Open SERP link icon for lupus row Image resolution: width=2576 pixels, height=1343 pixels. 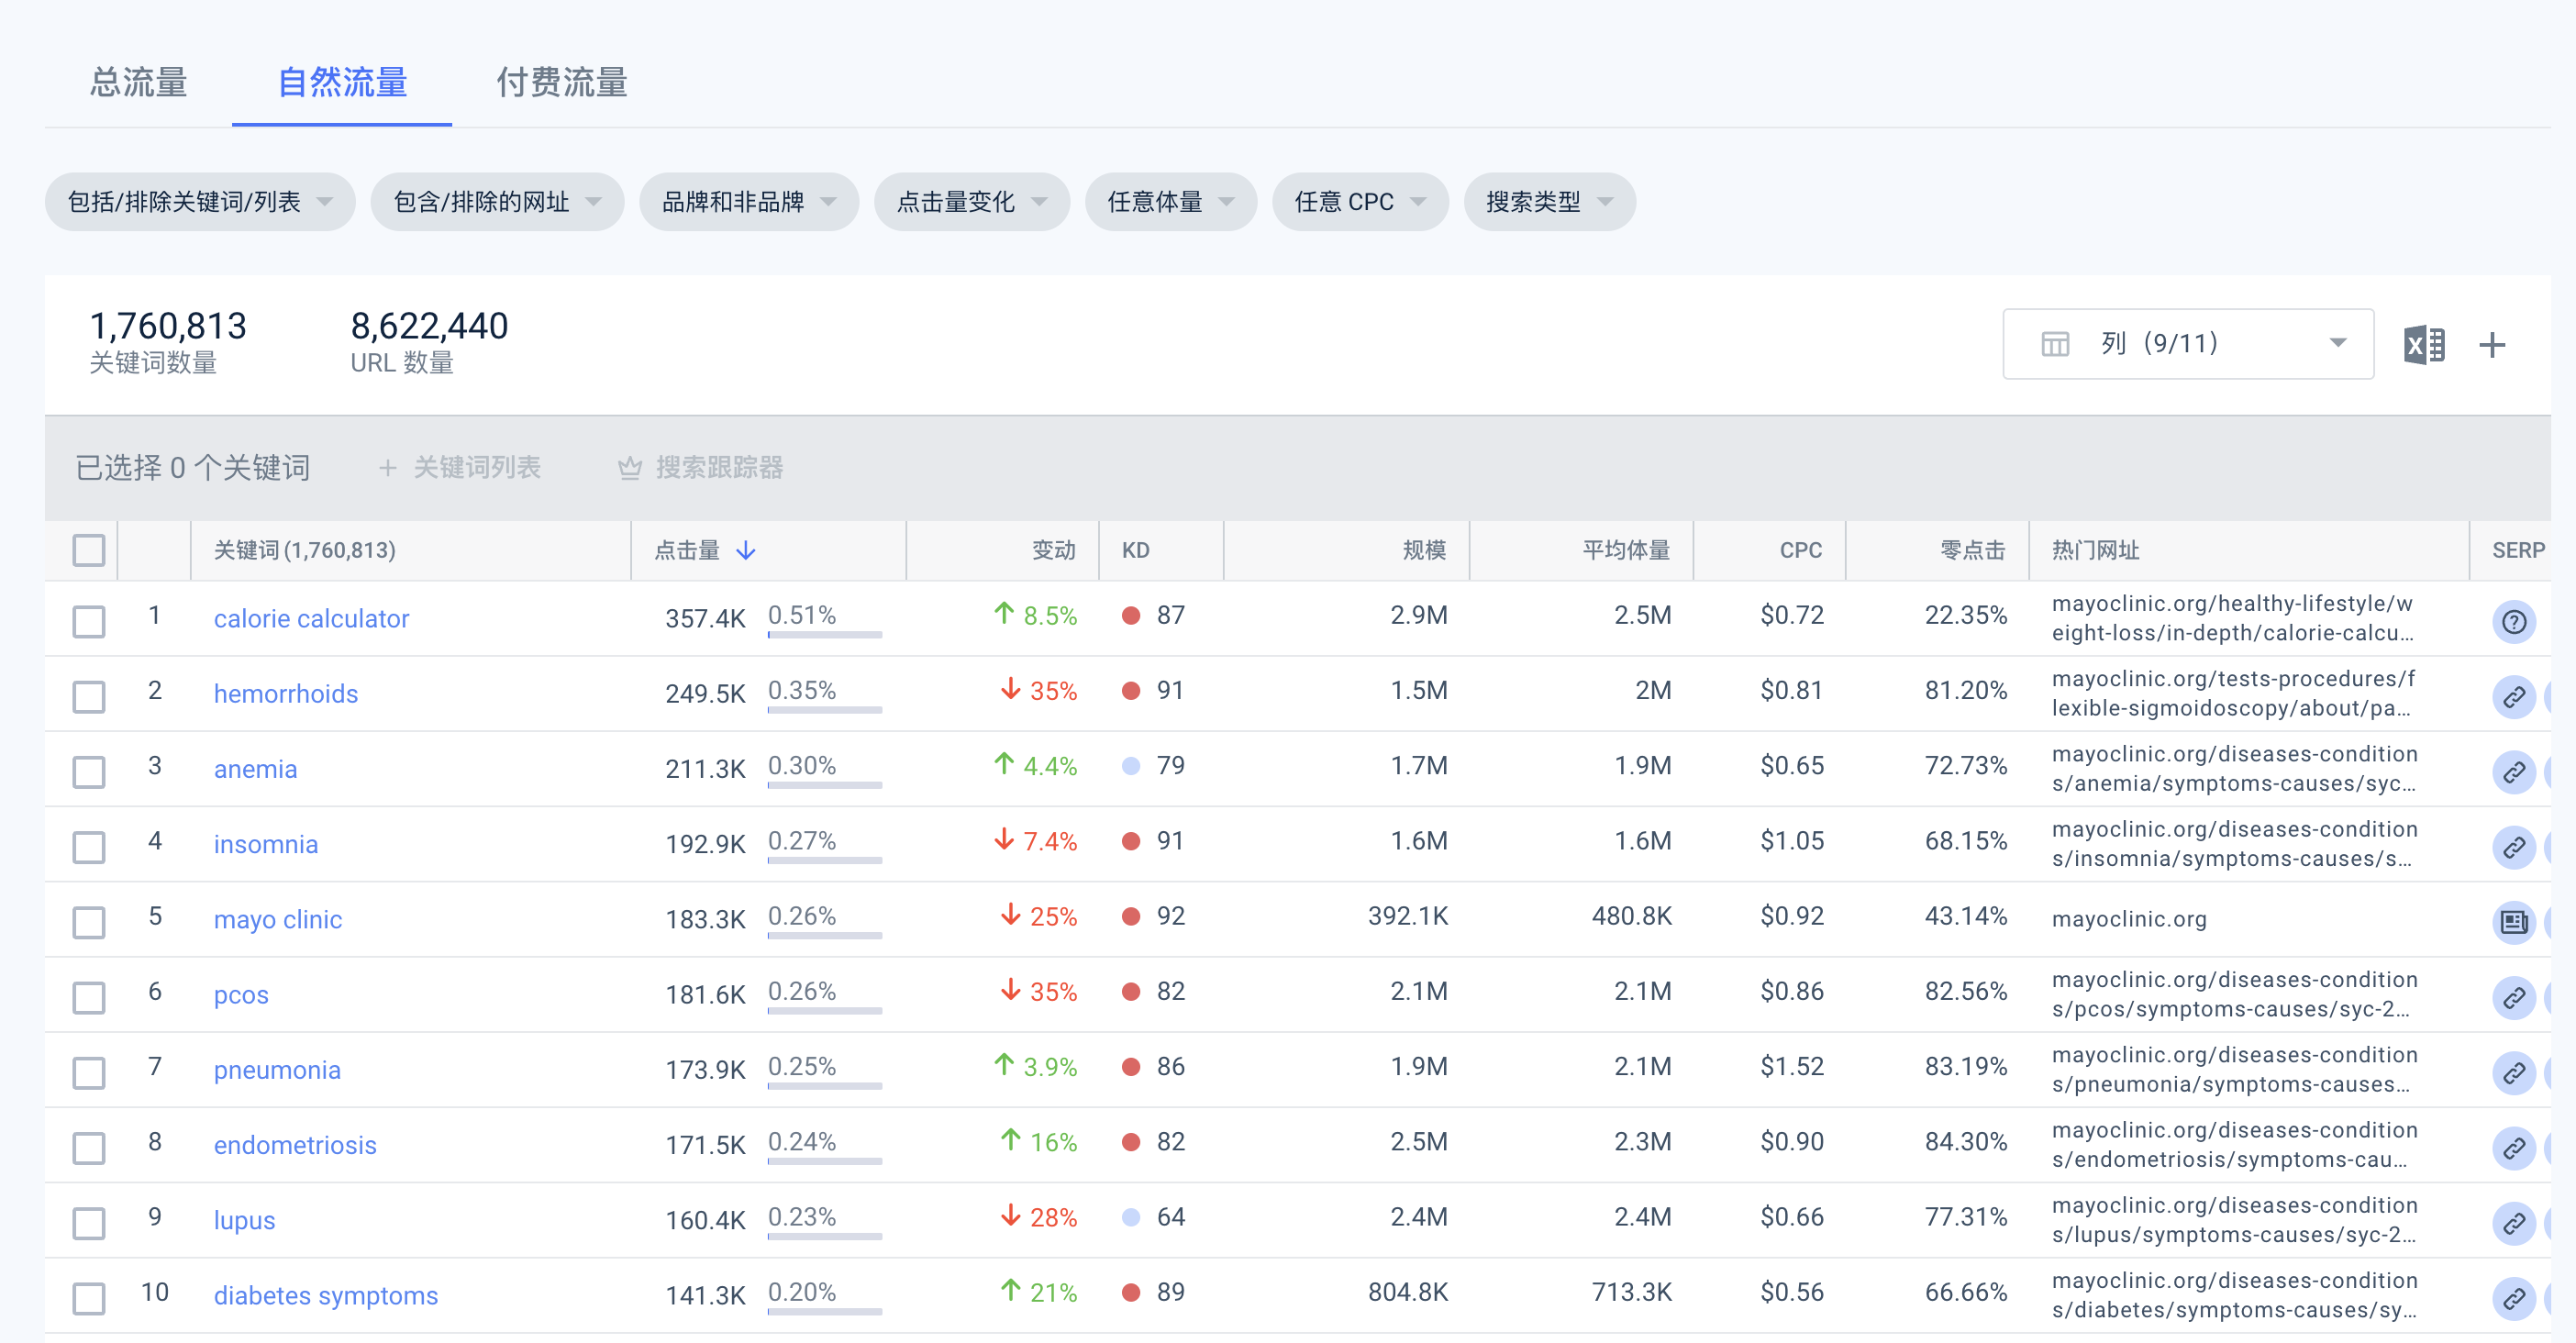click(x=2513, y=1223)
